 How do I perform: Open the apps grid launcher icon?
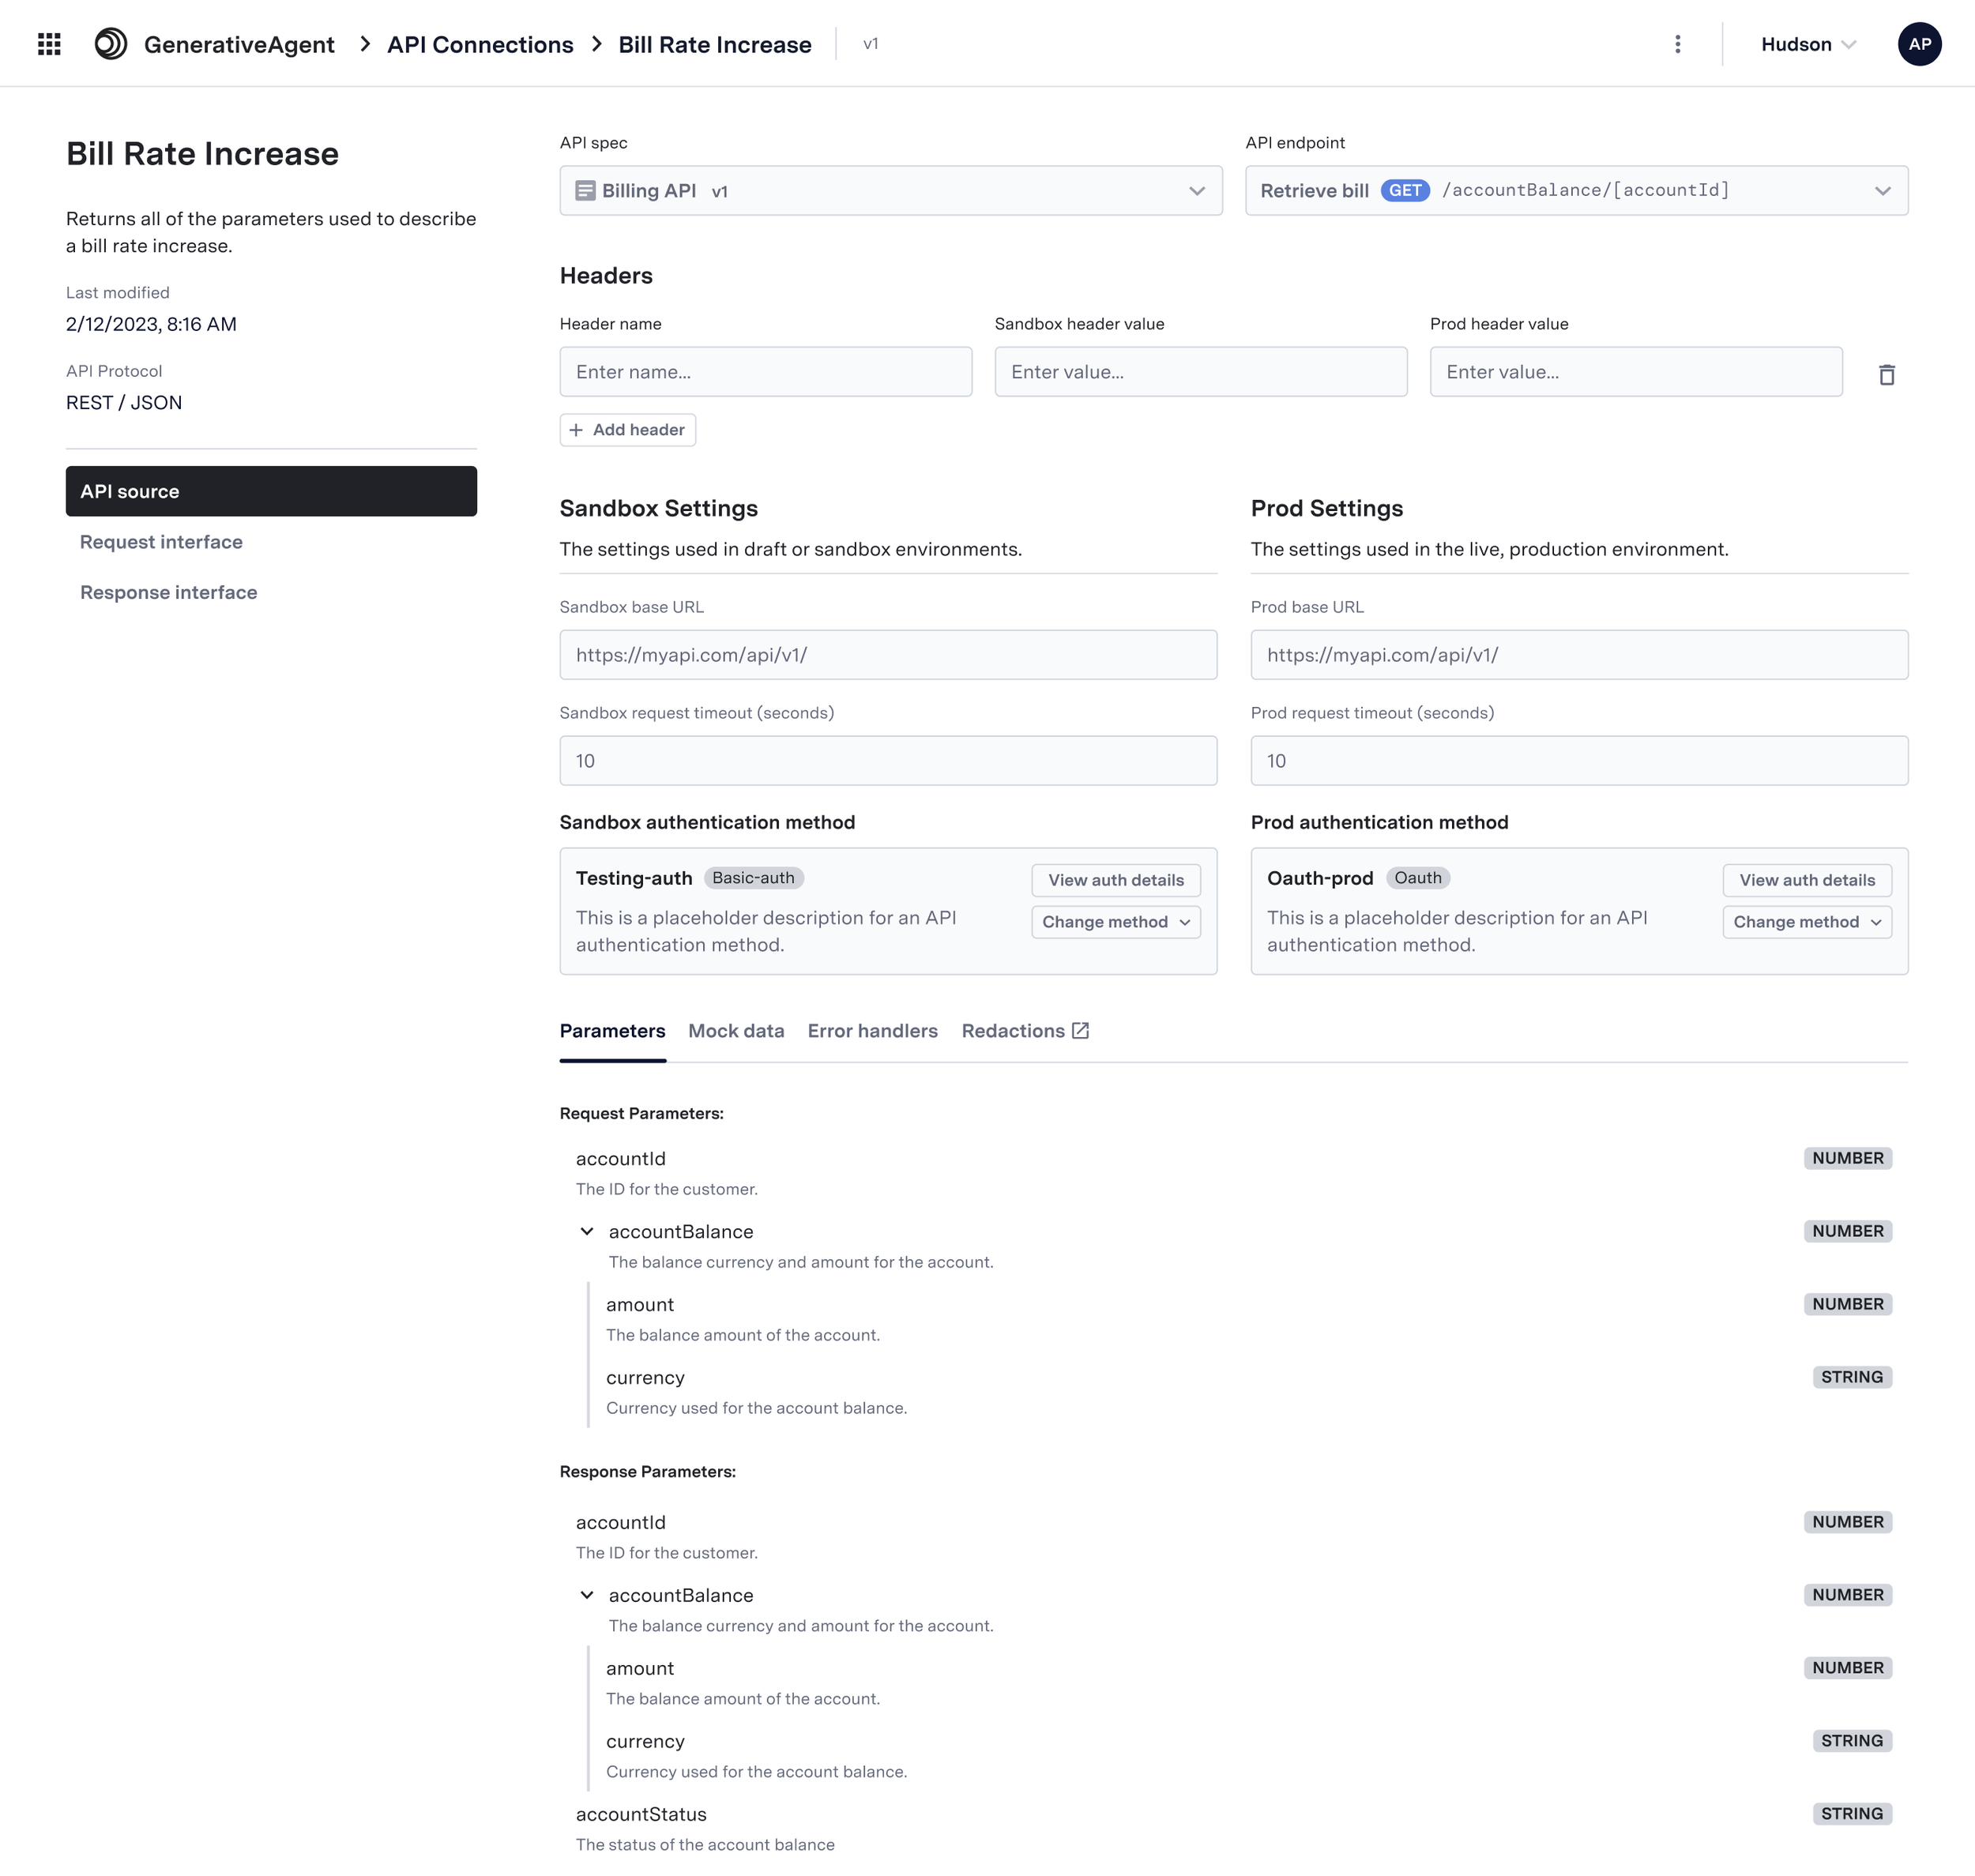pos(49,44)
